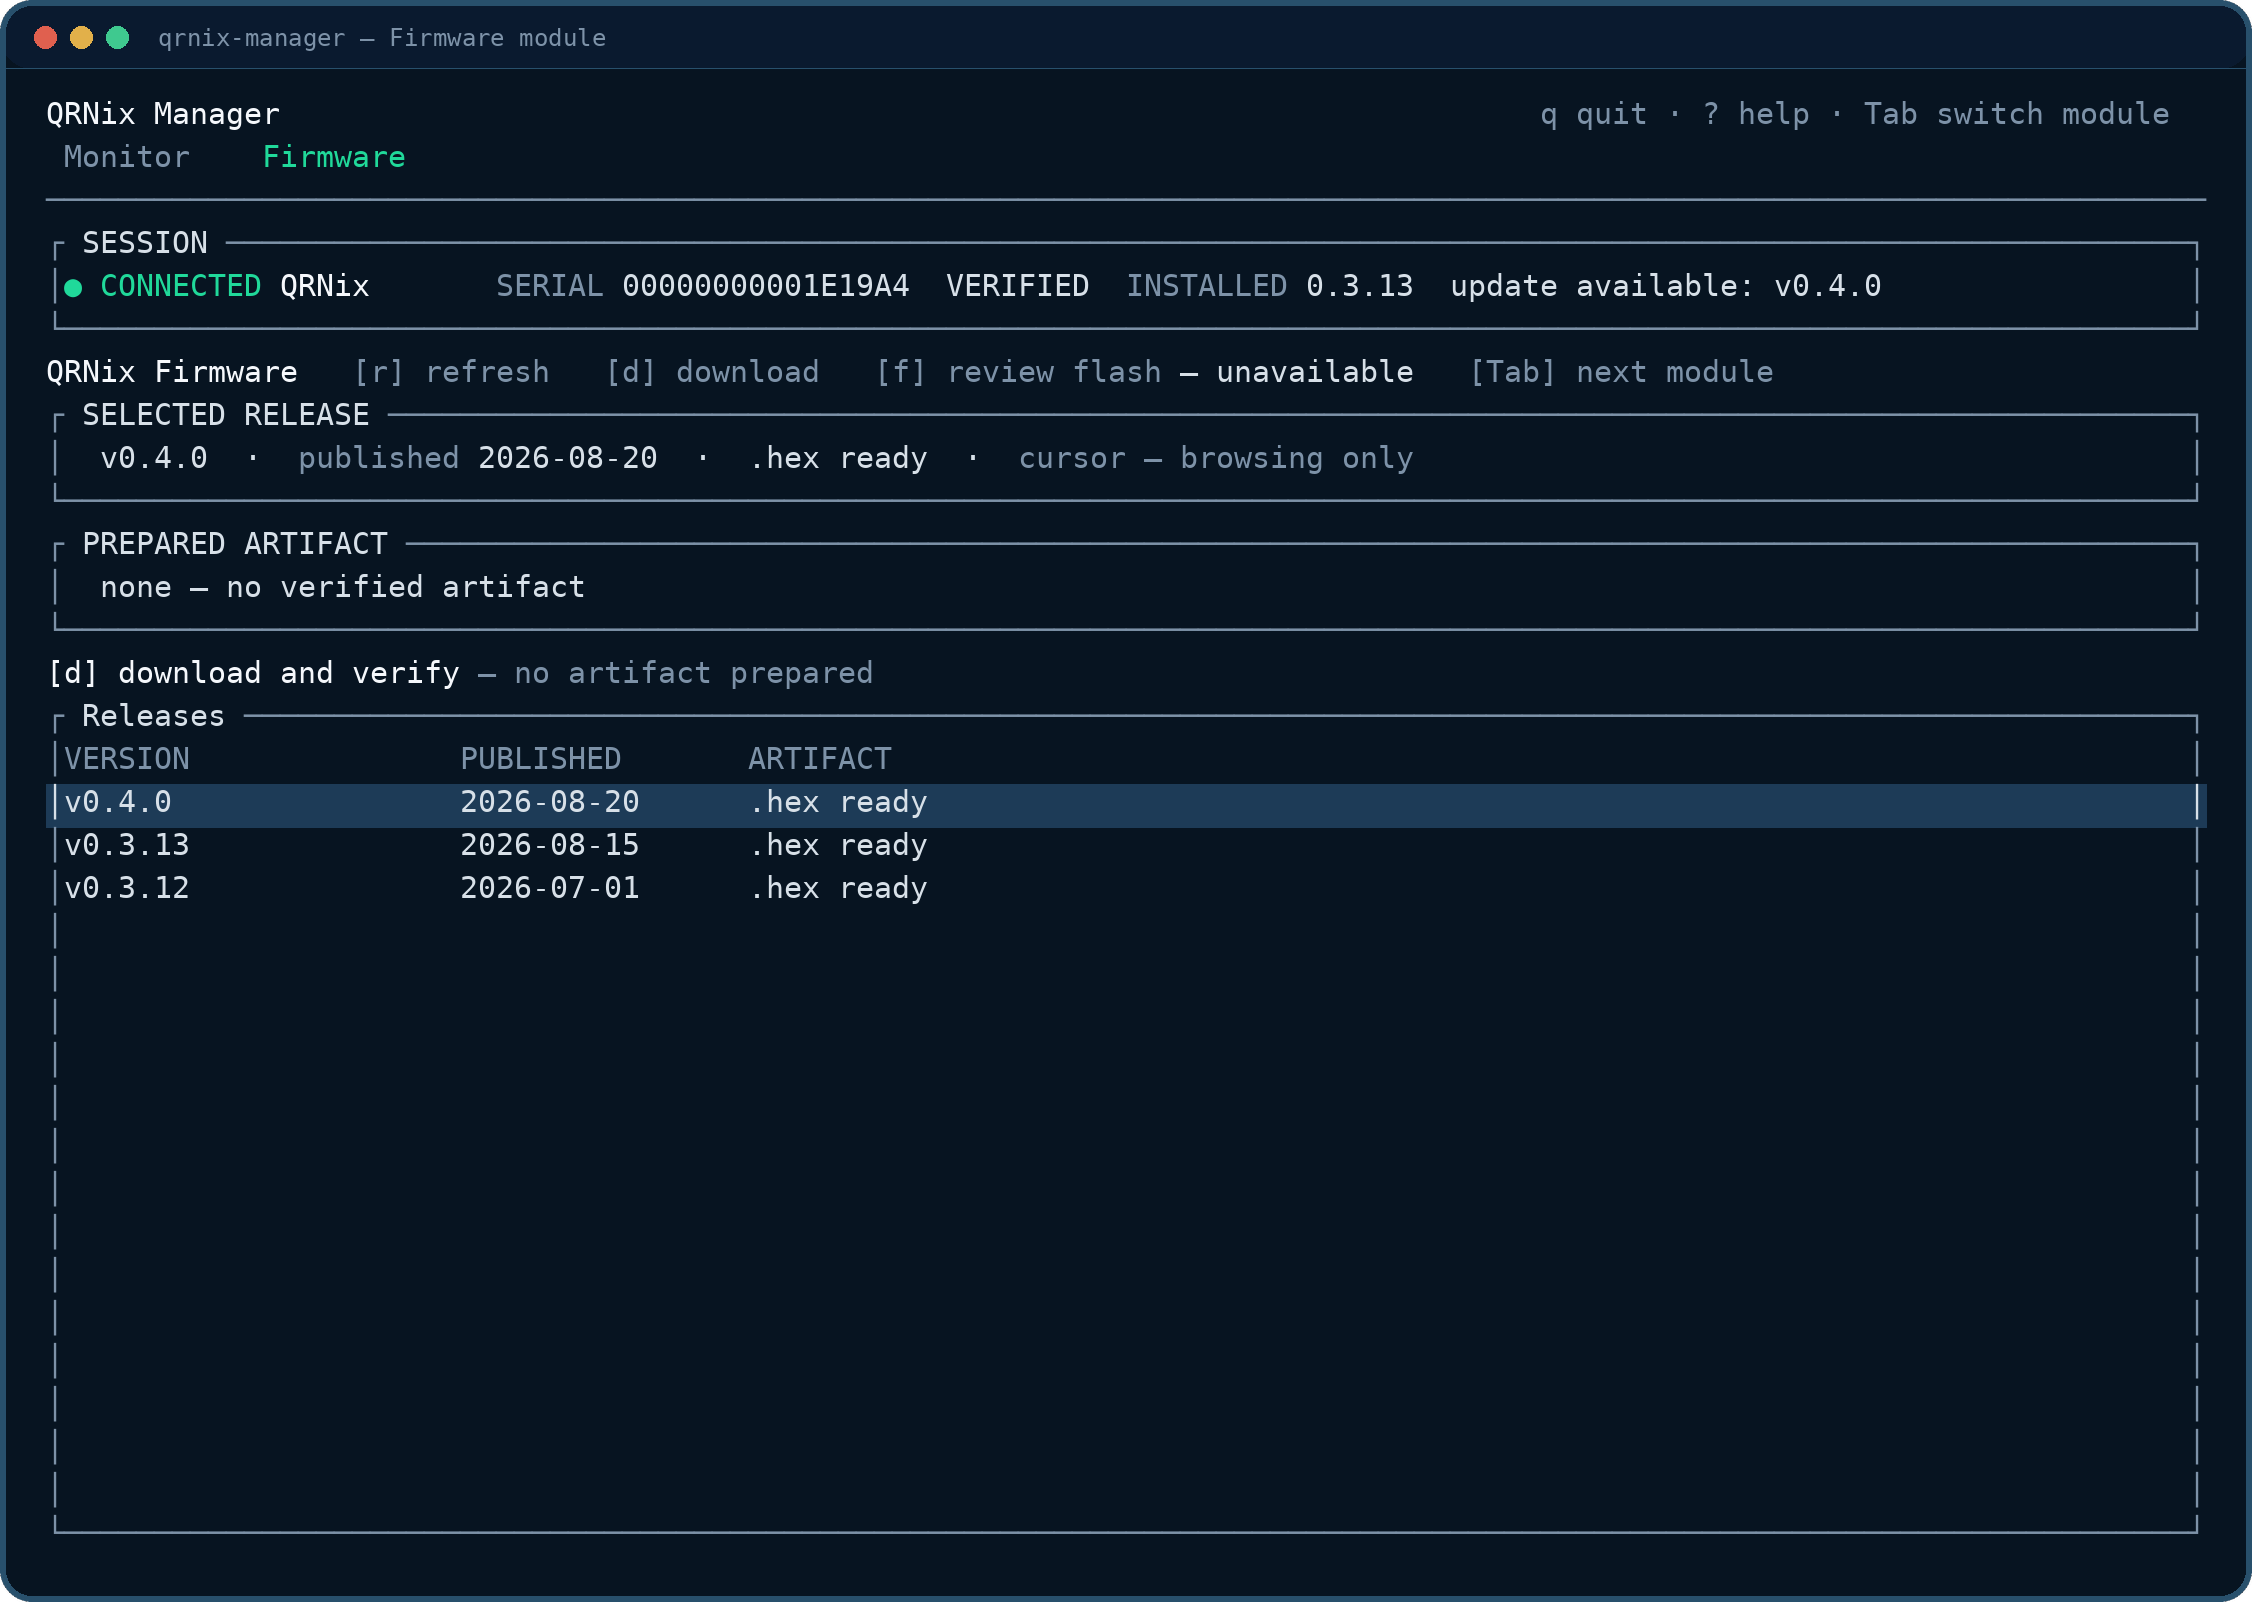Click the ? help hint
Image resolution: width=2252 pixels, height=1602 pixels.
tap(1756, 114)
